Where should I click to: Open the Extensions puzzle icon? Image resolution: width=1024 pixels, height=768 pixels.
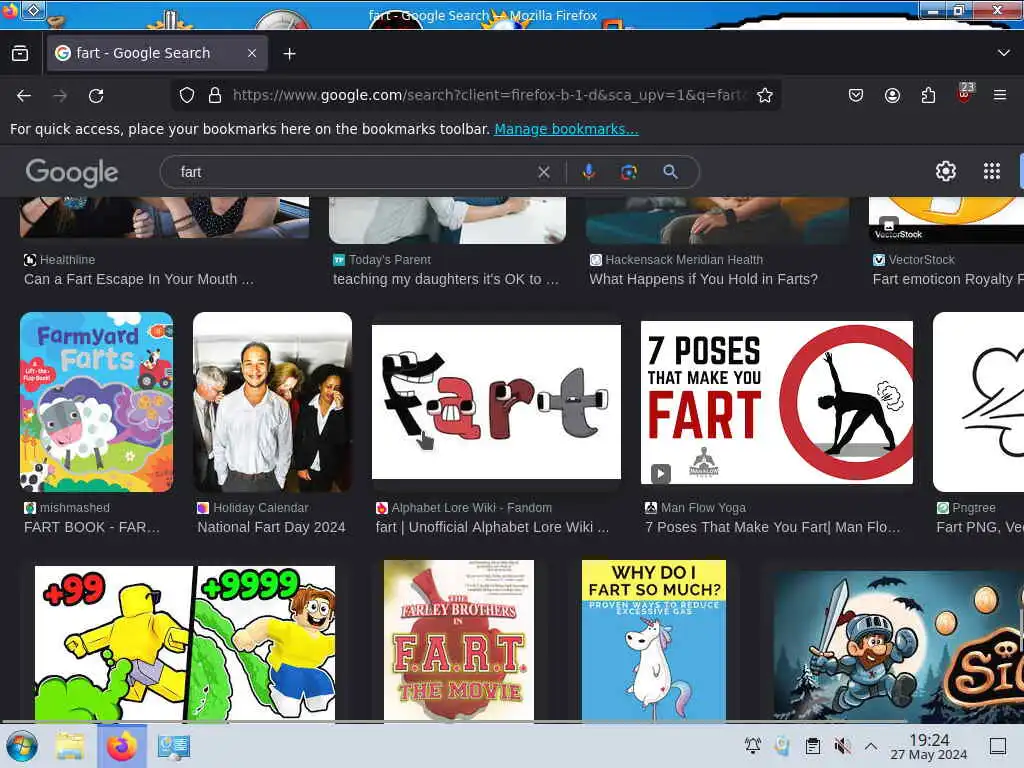(928, 95)
